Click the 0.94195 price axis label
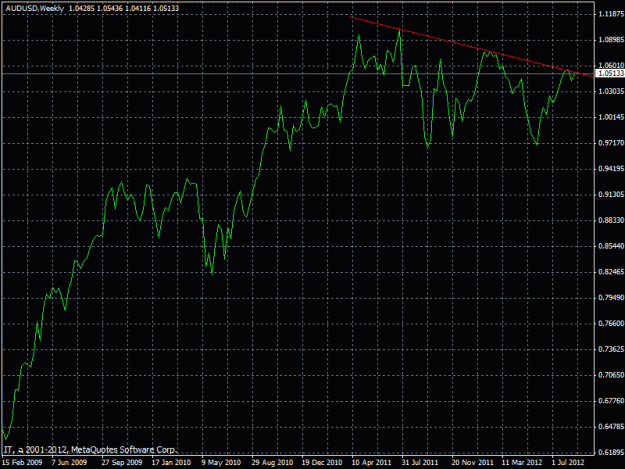This screenshot has height=469, width=625. pos(611,169)
